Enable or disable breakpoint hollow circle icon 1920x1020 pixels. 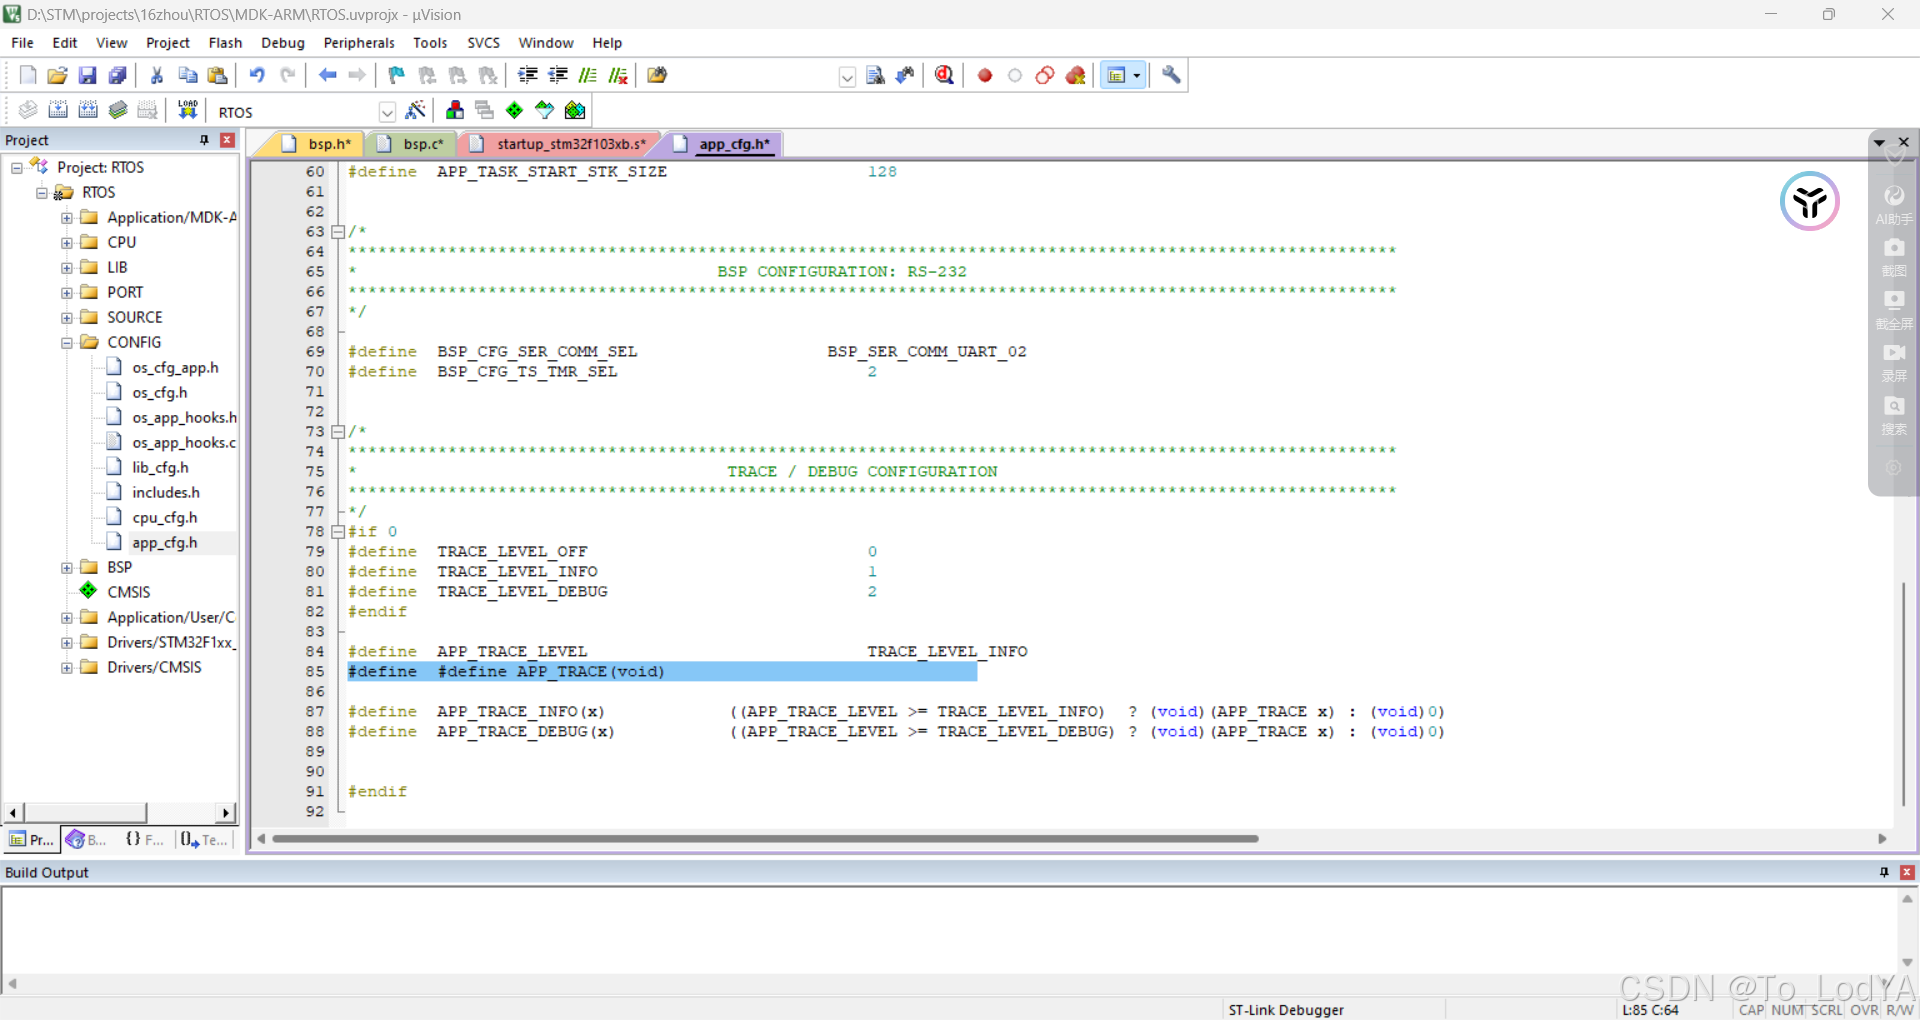pyautogui.click(x=1015, y=75)
